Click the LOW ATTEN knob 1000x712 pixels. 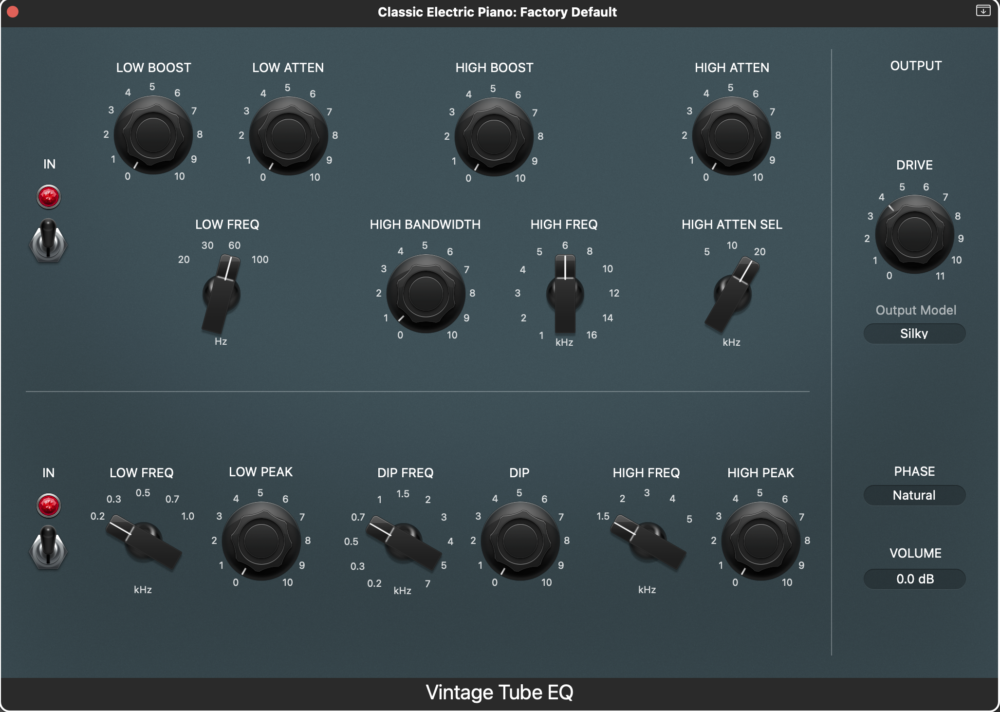click(288, 133)
